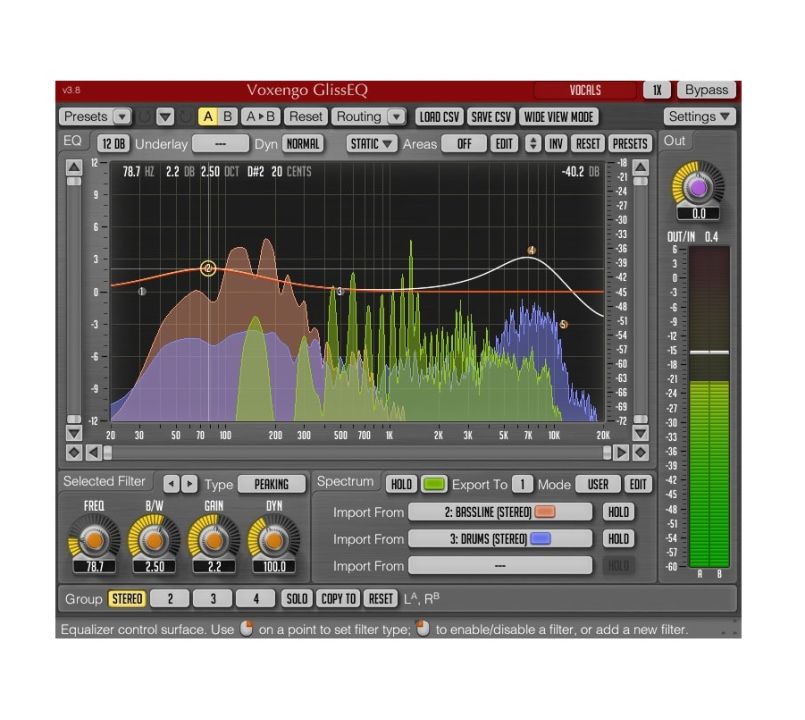Image resolution: width=805 pixels, height=720 pixels.
Task: Click the DYN knob
Action: (273, 540)
